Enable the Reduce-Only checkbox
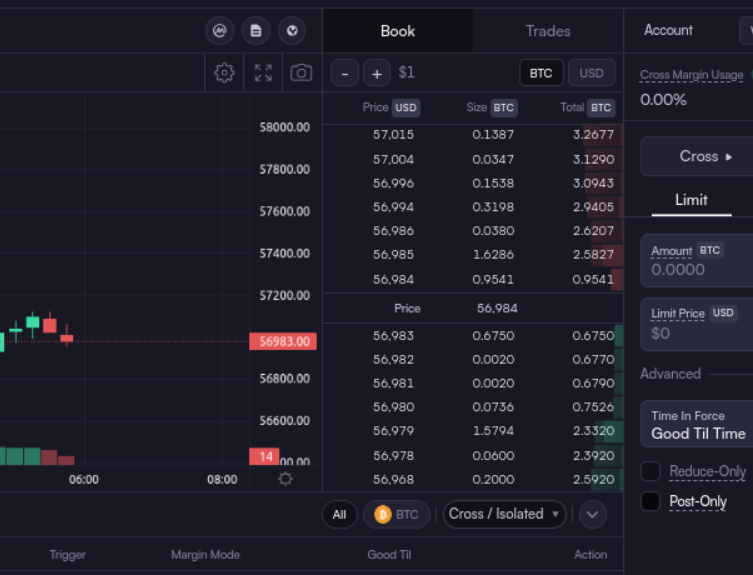Image resolution: width=753 pixels, height=575 pixels. point(650,471)
